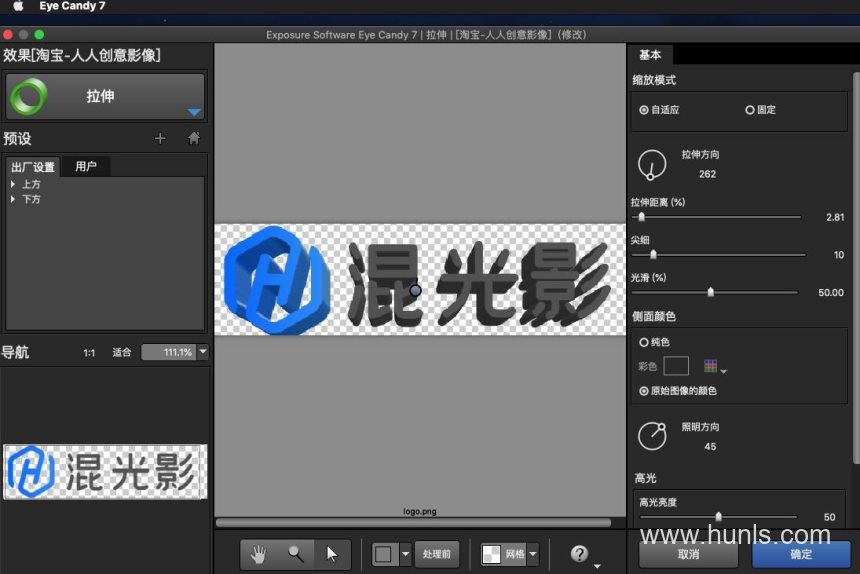Click the 确定 confirm button
Screen dimensions: 860x574
click(801, 554)
